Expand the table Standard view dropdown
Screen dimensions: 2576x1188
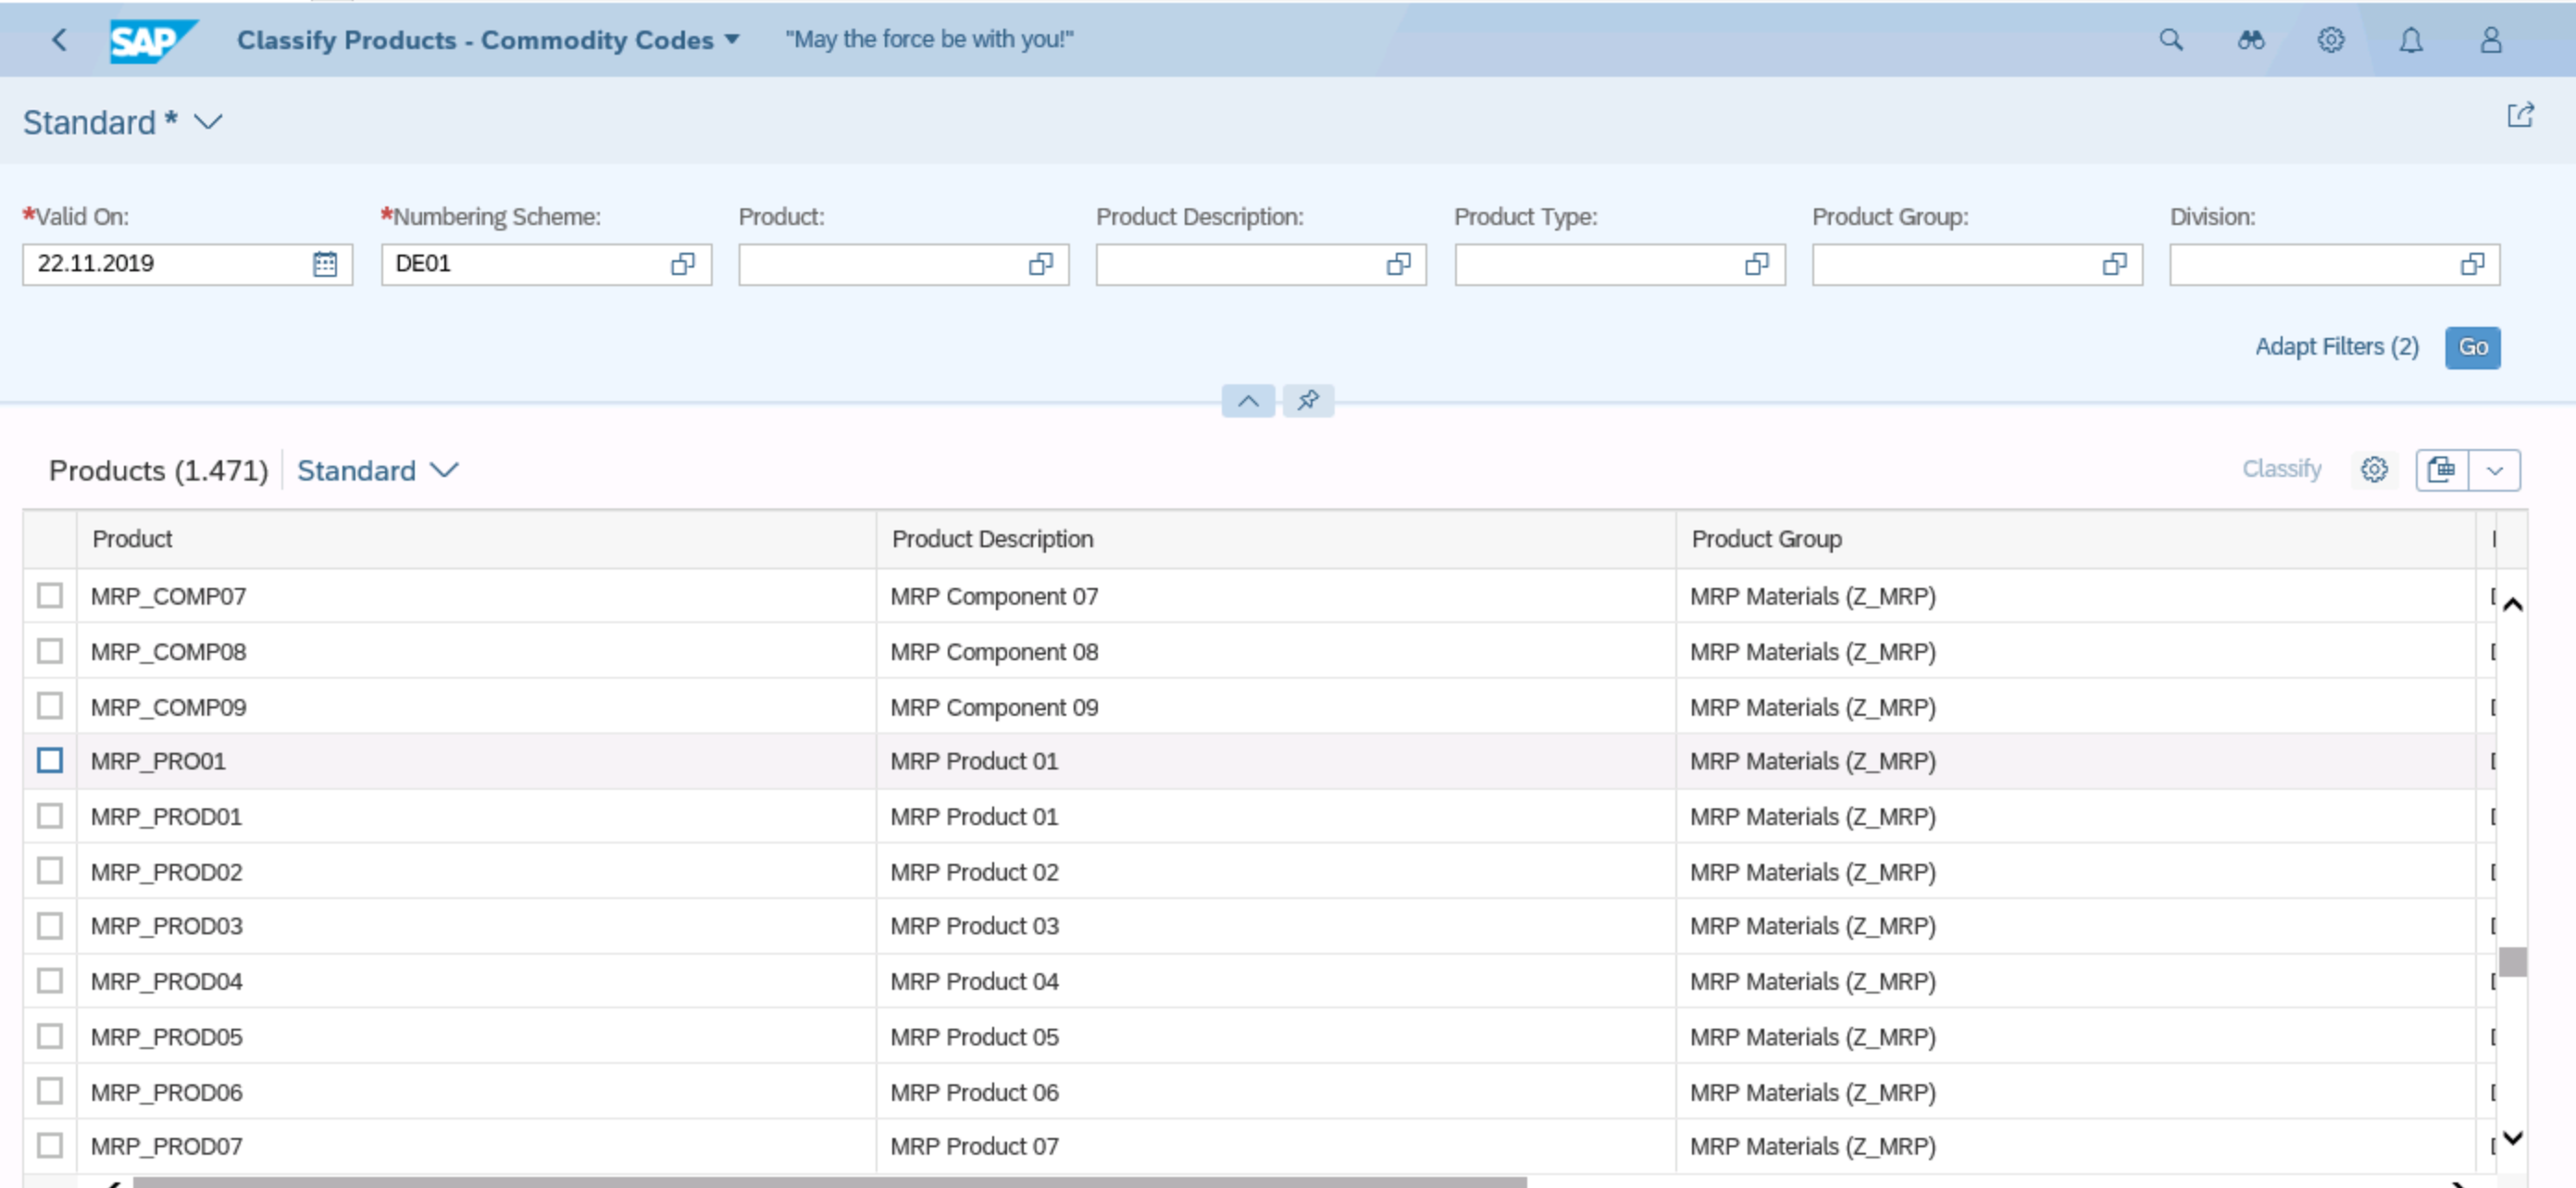[444, 470]
